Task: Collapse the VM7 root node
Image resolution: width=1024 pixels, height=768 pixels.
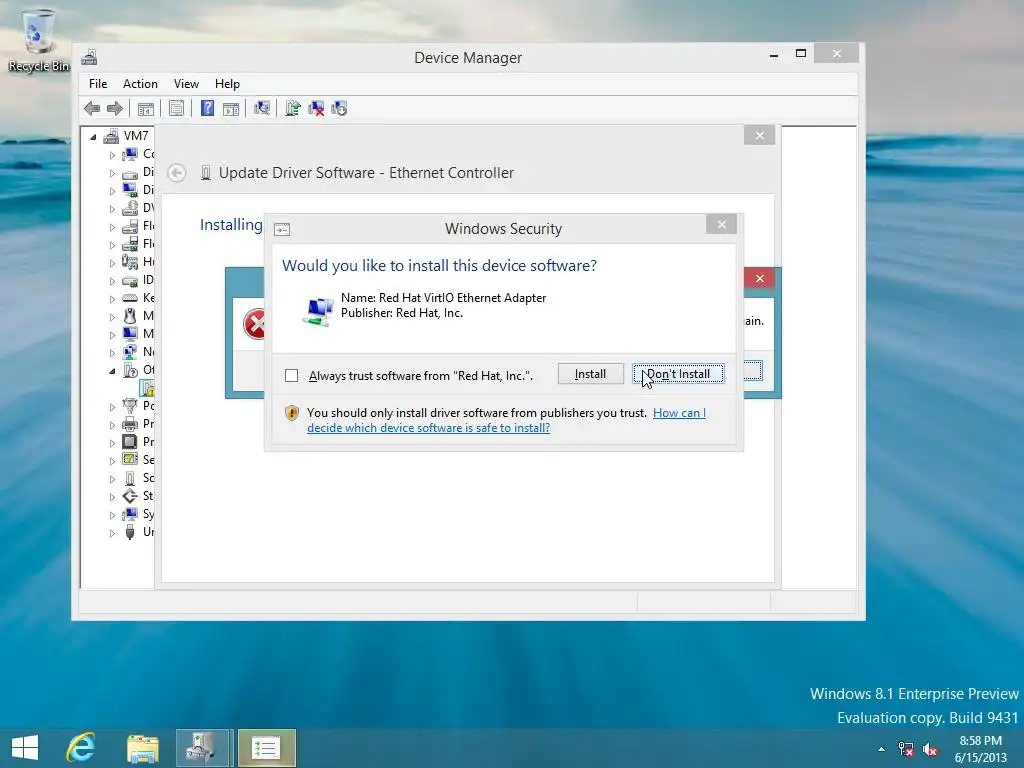Action: coord(93,137)
